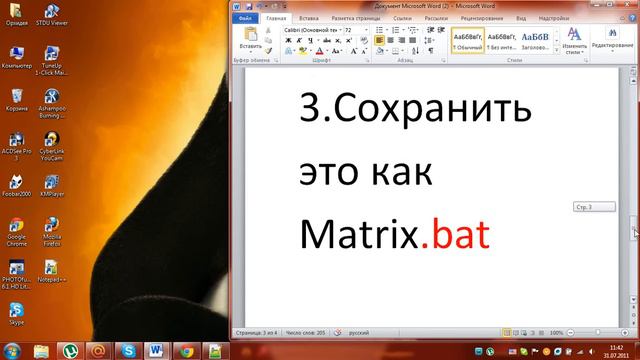
Task: Click the Strikethrough (abc) icon
Action: coord(327,40)
